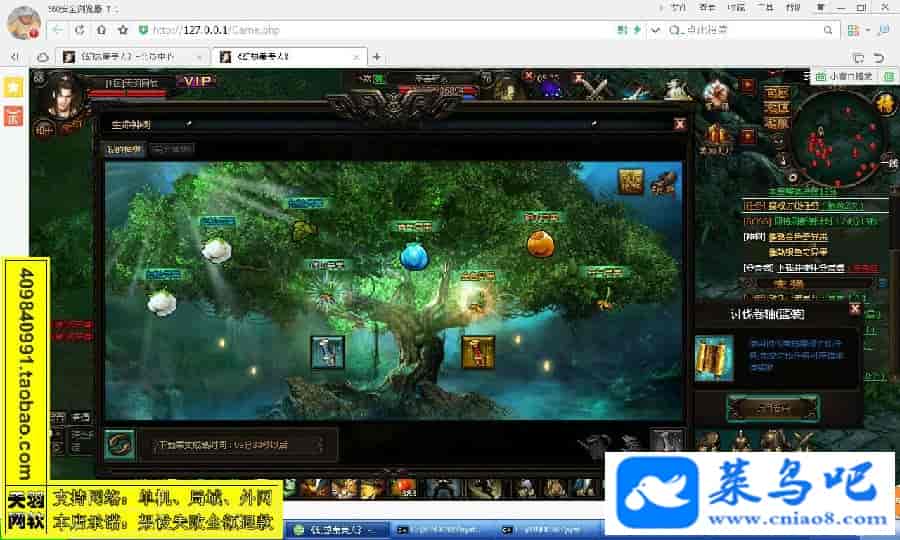Click the circular minimap
Screen dimensions: 900x540
[837, 138]
